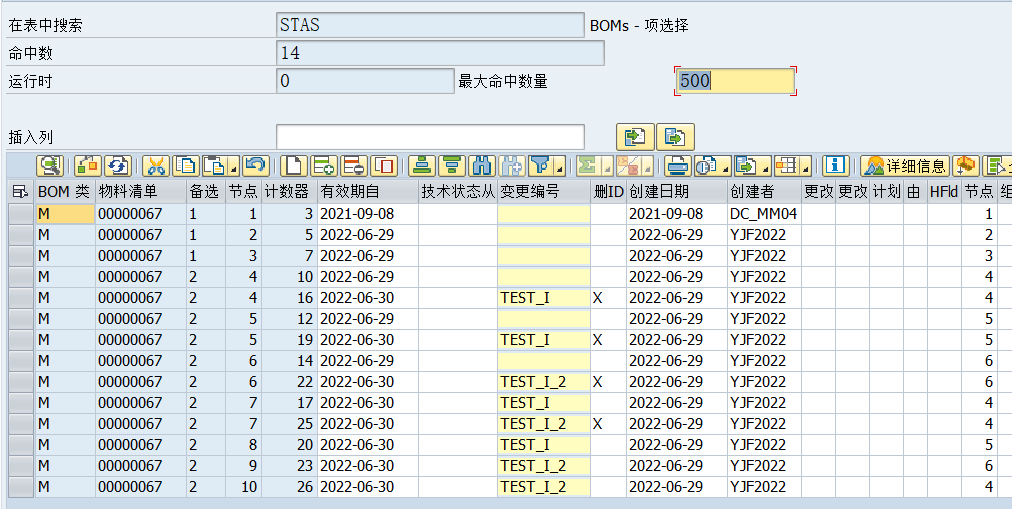Open the Details magnifier icon in the toolbar

tap(49, 166)
